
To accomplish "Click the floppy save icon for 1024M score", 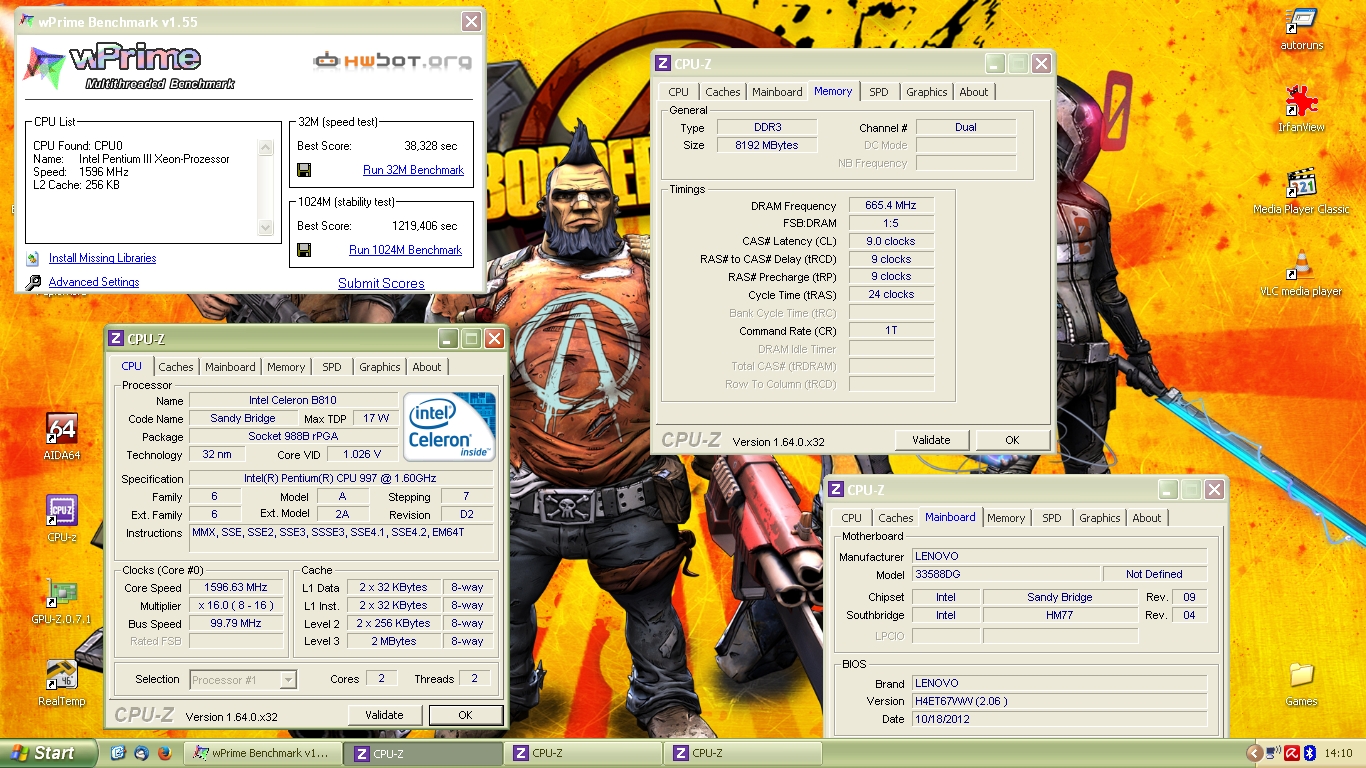I will 304,250.
